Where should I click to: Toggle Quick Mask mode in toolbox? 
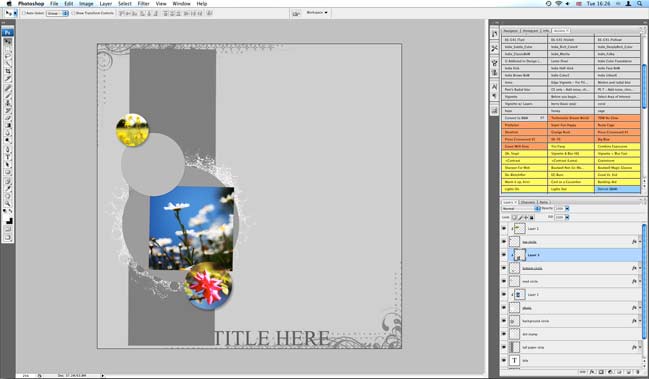point(8,229)
